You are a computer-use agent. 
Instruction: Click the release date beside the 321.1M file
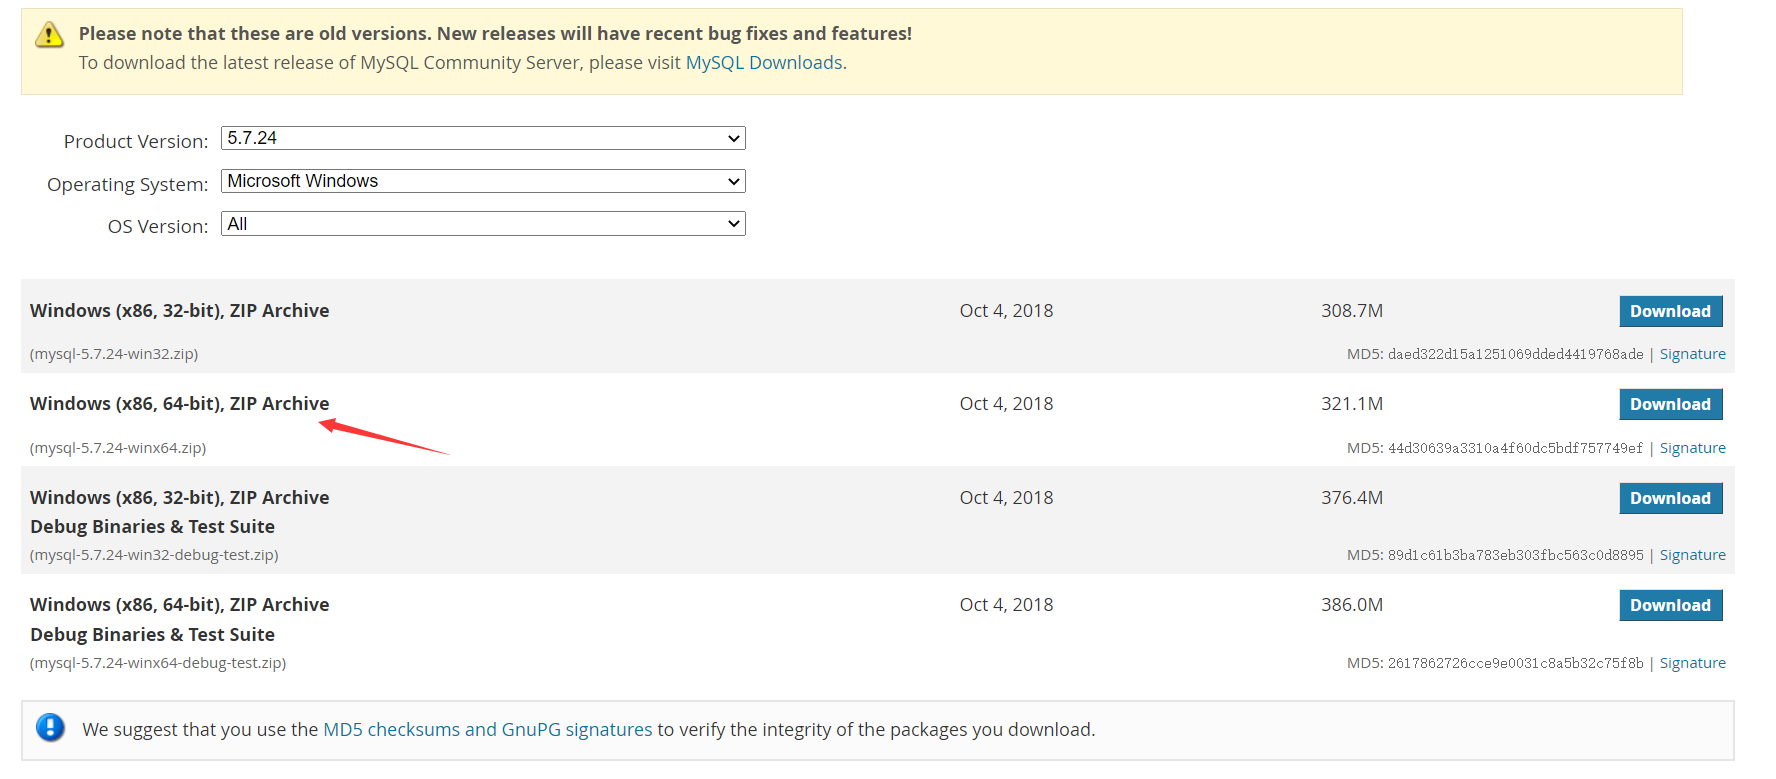(1007, 404)
